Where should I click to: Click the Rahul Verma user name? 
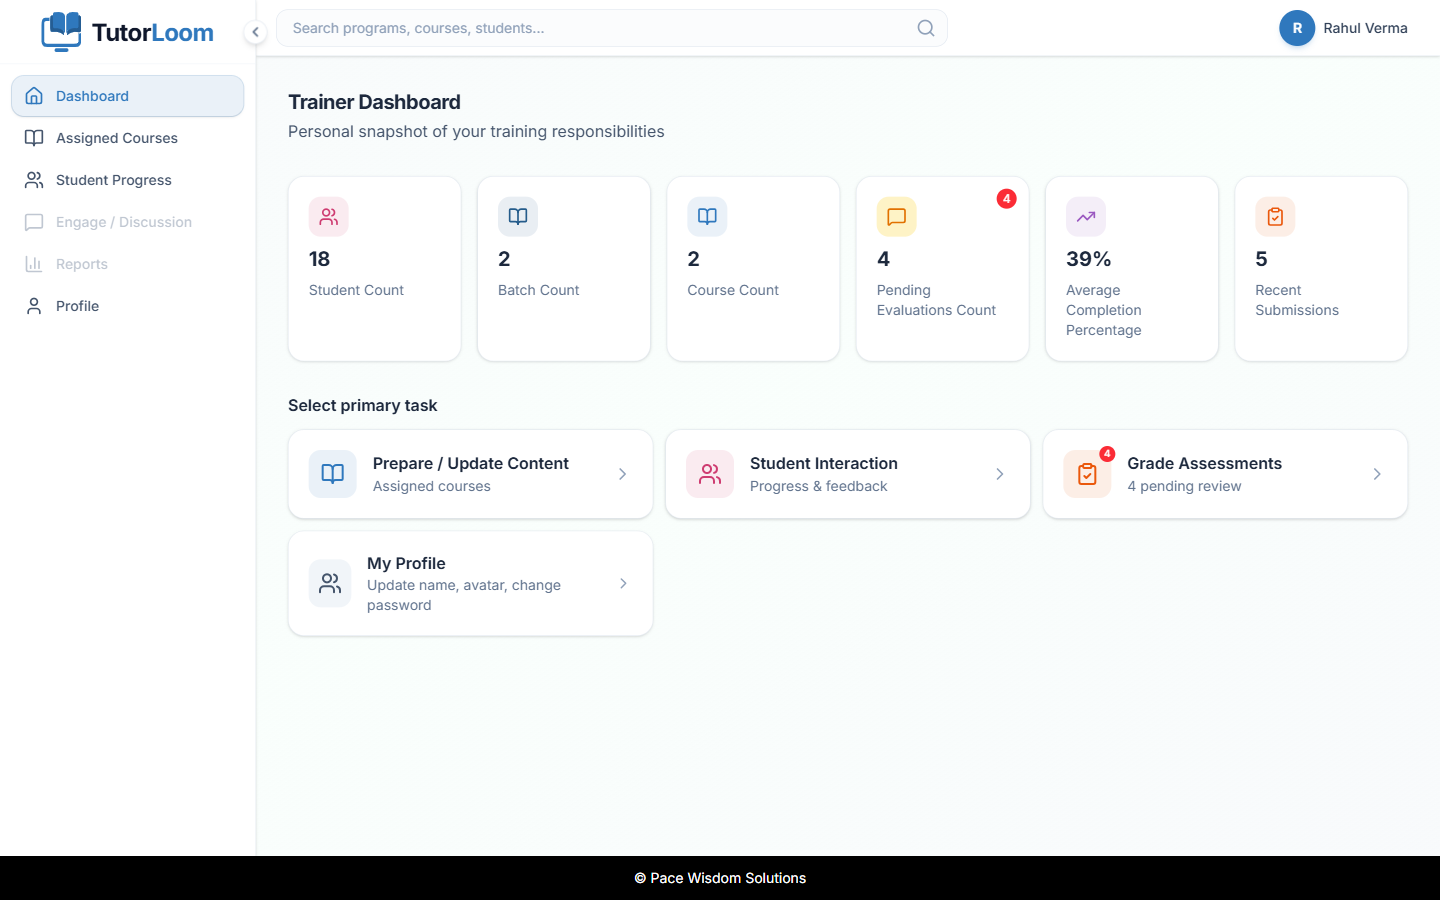click(x=1365, y=28)
